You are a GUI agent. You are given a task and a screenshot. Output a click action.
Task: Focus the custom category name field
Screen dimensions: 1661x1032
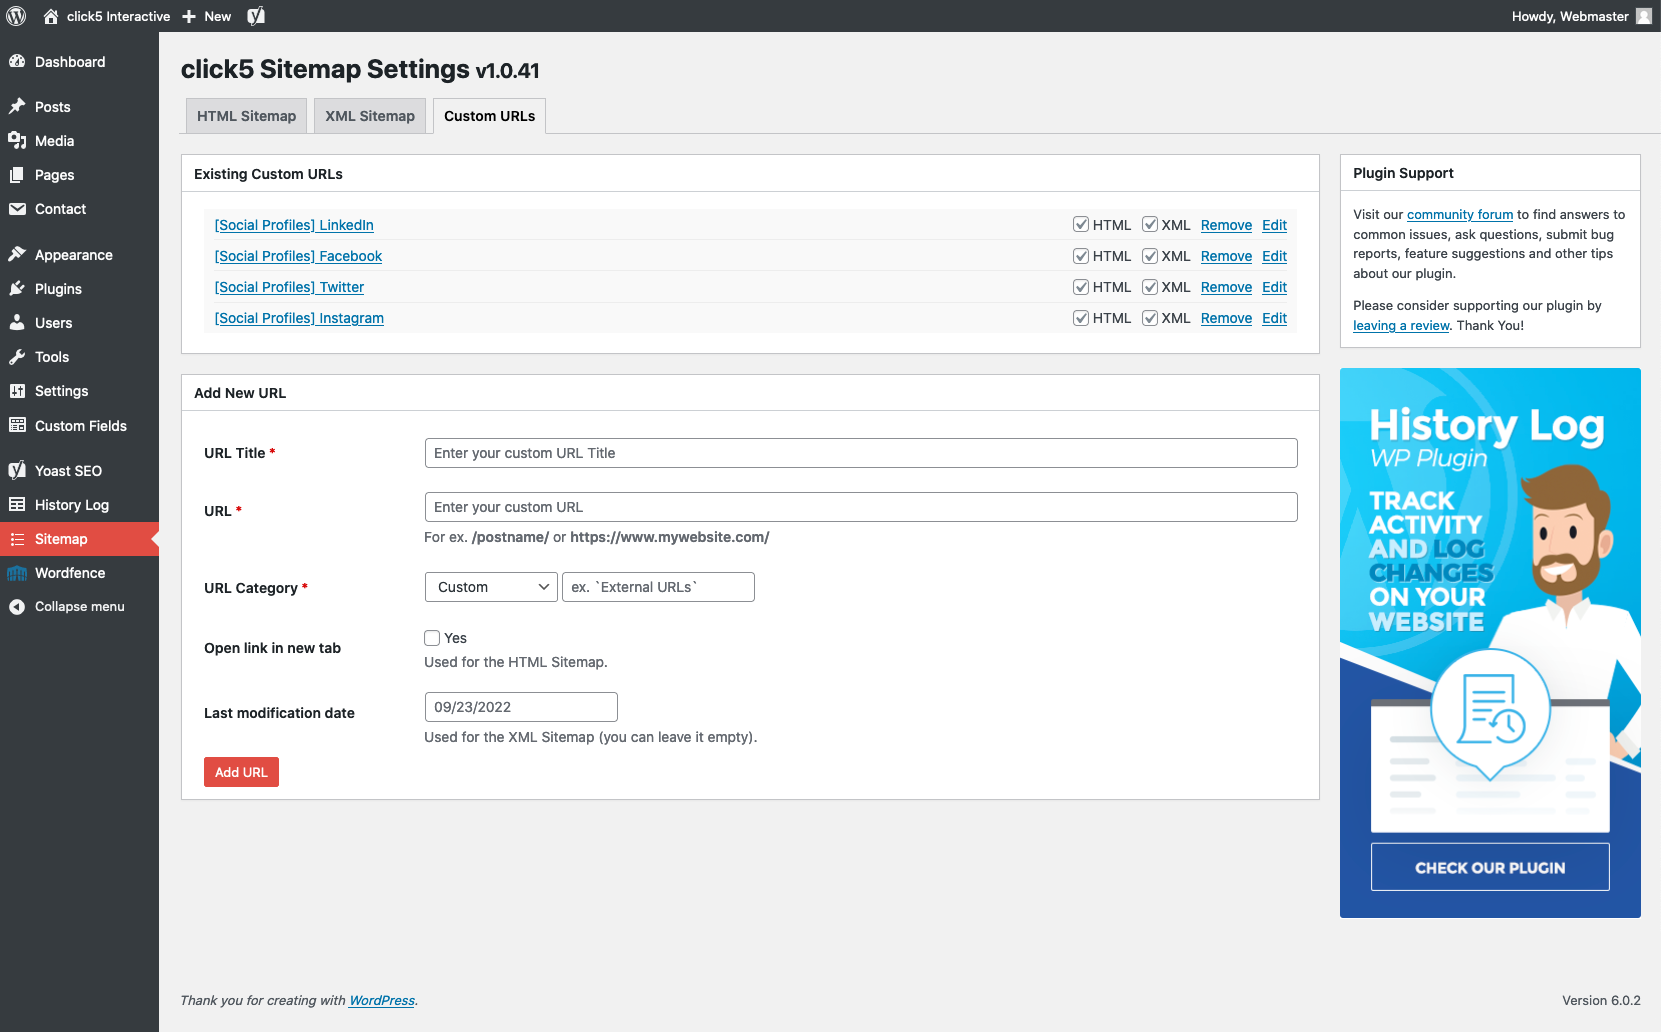tap(658, 587)
